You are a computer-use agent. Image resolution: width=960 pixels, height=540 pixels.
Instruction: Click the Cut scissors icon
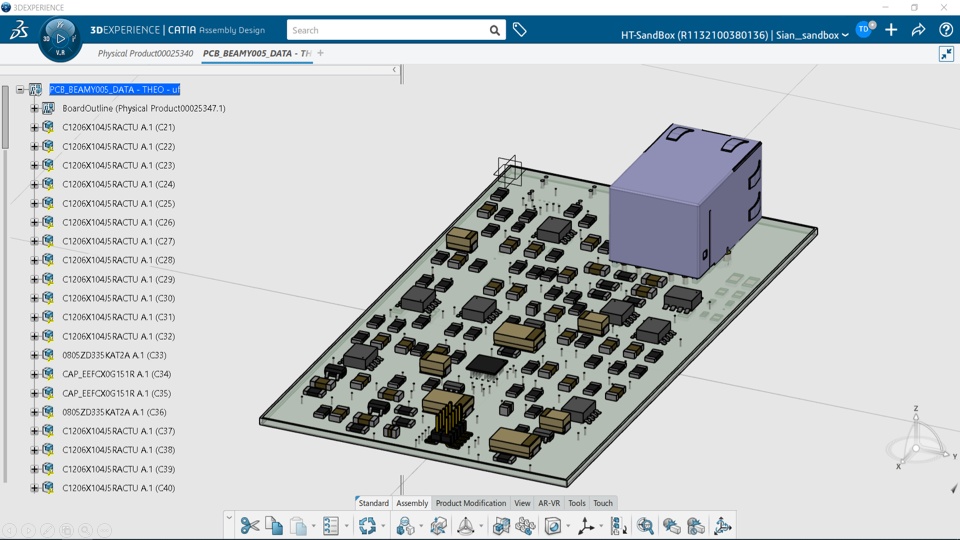pos(250,525)
